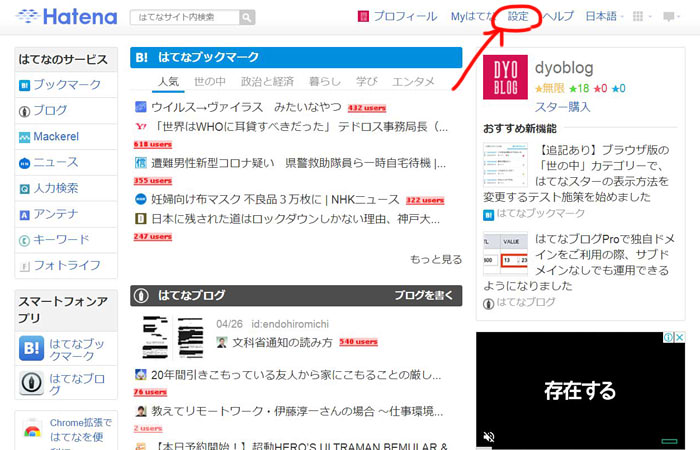
Task: Click the green star 18 count
Action: (579, 88)
